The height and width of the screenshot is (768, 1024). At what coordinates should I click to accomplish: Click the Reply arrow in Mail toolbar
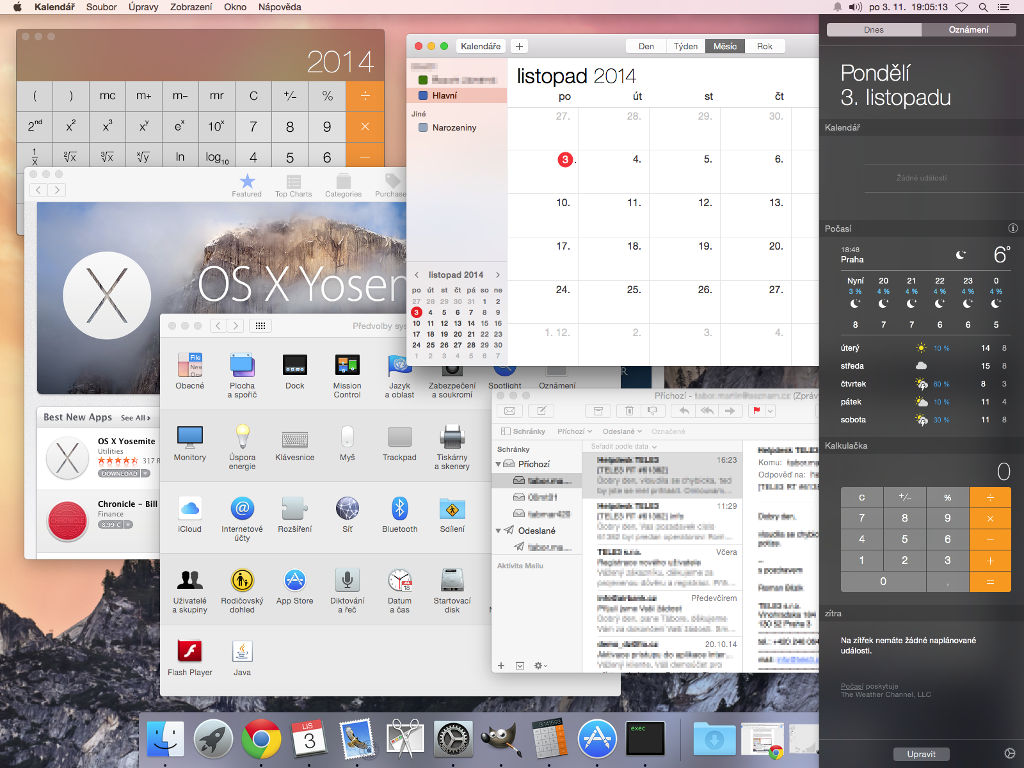click(684, 411)
